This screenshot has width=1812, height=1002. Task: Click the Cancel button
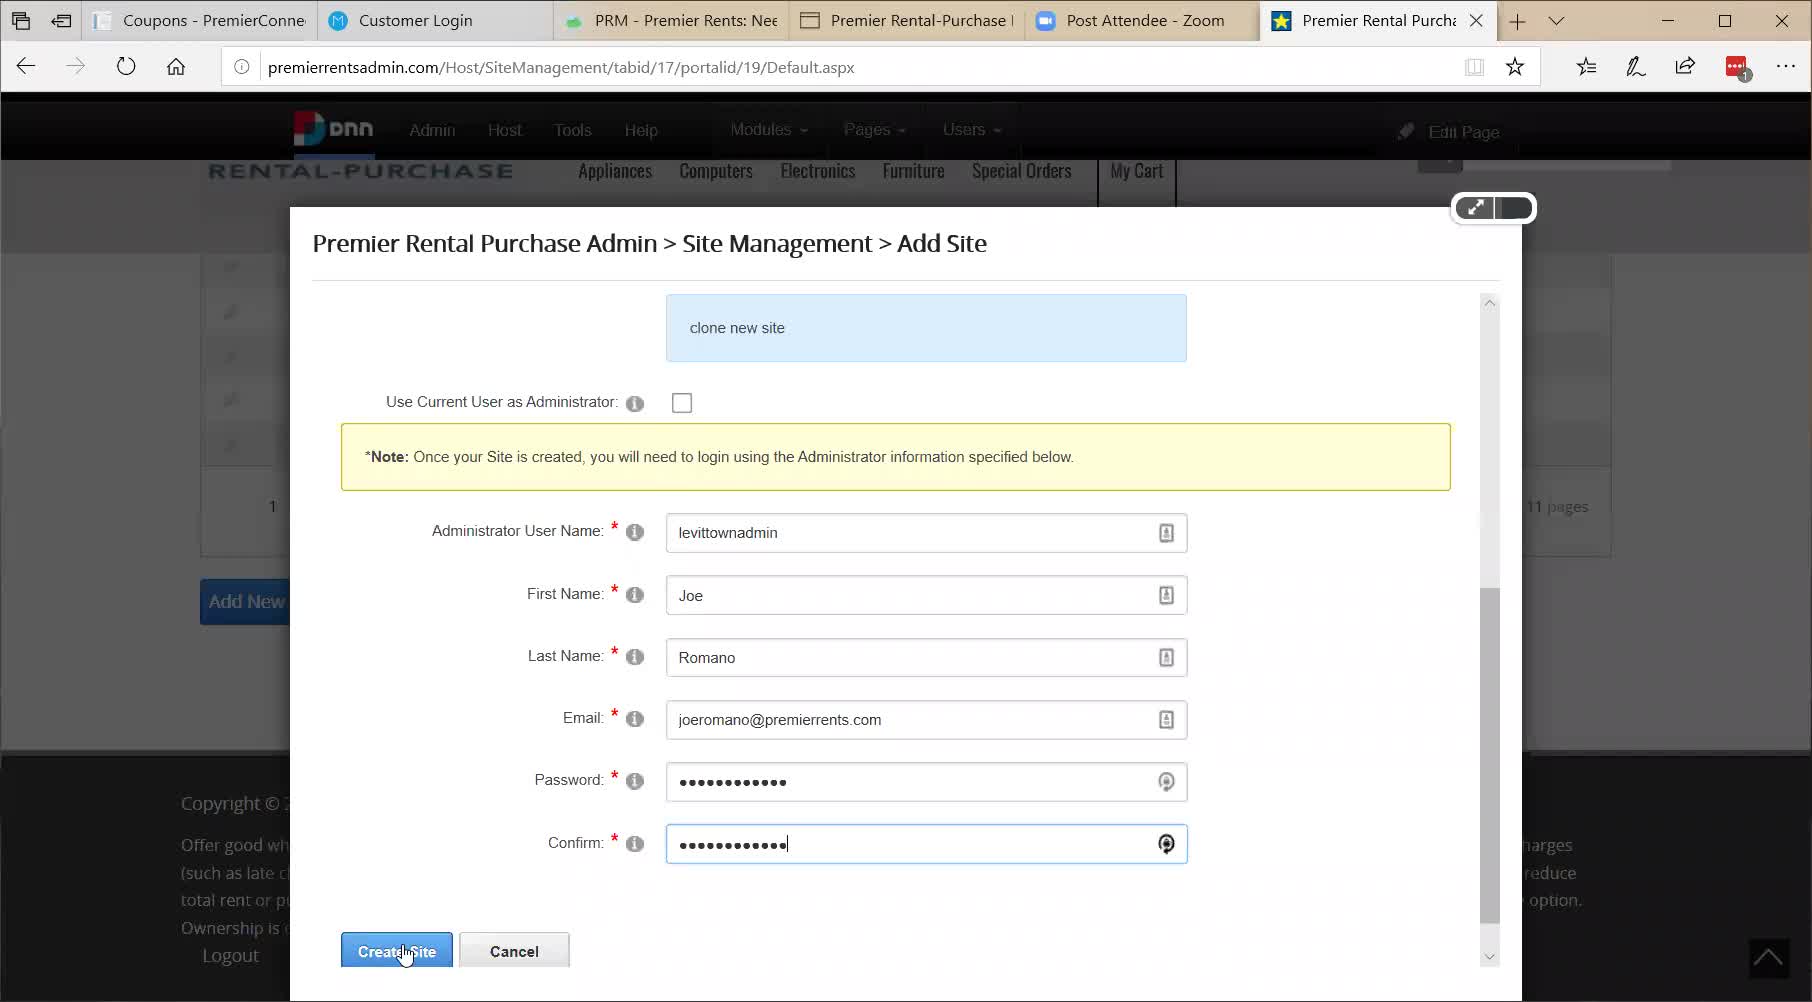pos(514,951)
